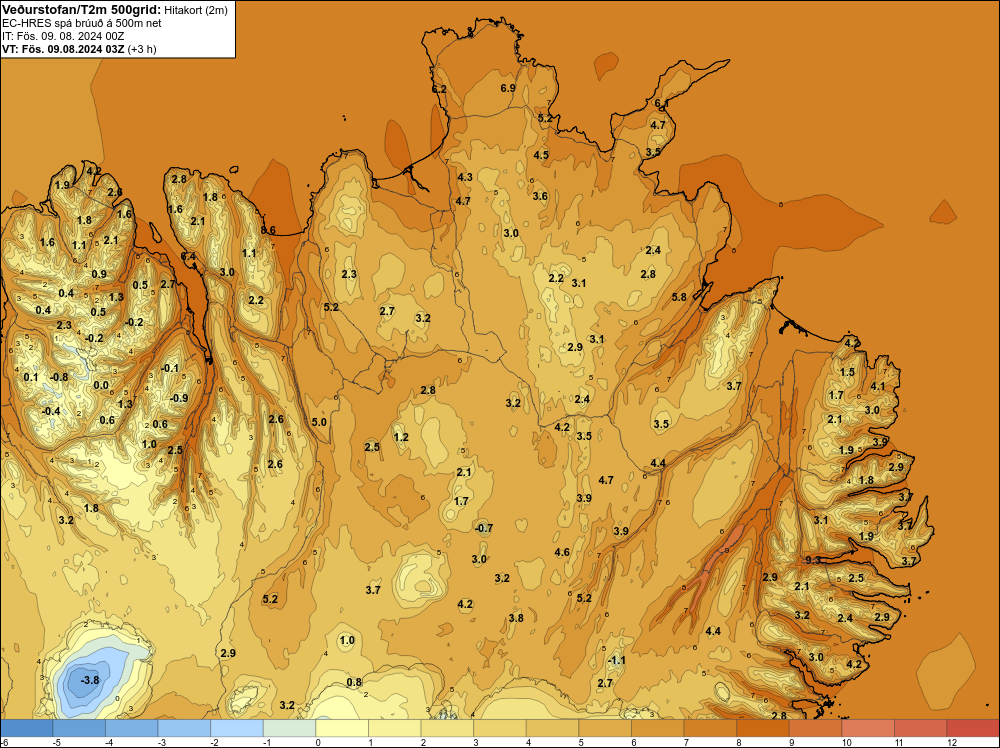Click the 12 tick label on color scale
Viewport: 1000px width, 748px height.
coord(952,742)
